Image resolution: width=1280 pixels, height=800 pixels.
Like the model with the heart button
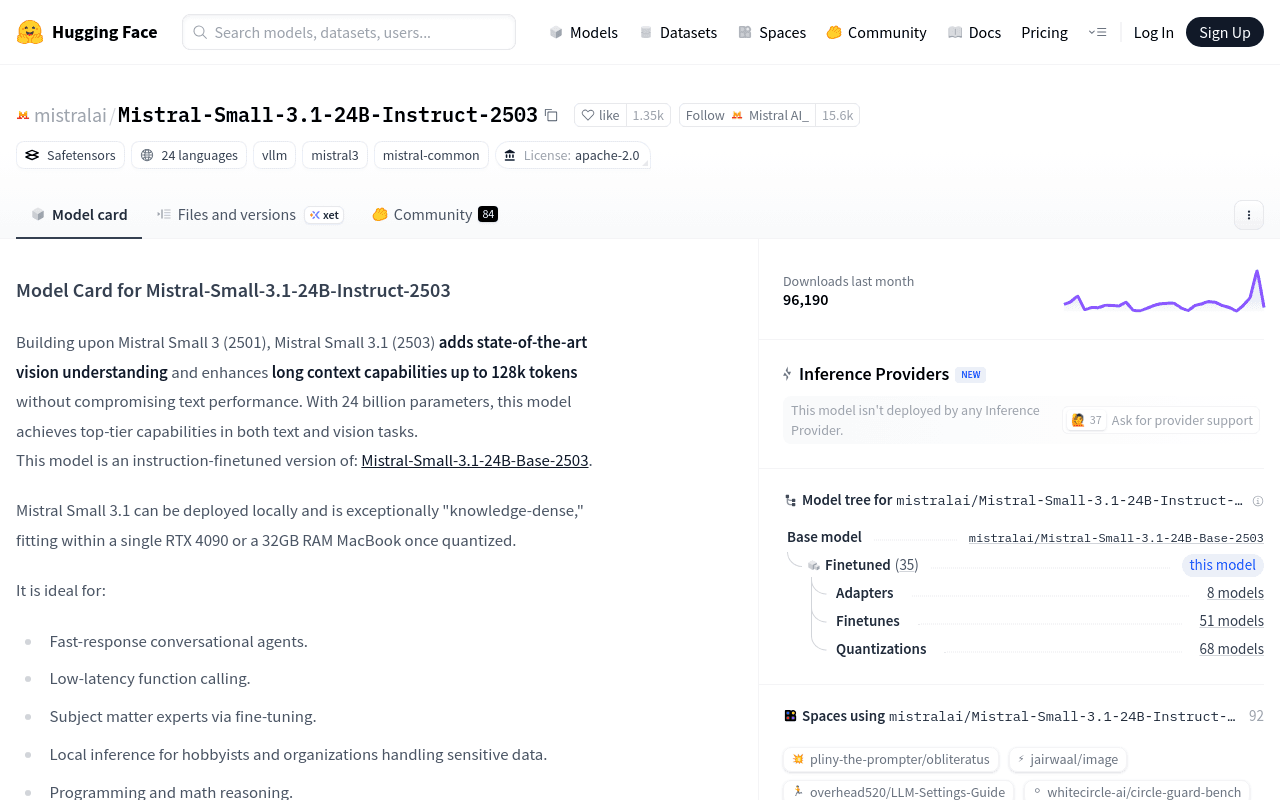600,115
